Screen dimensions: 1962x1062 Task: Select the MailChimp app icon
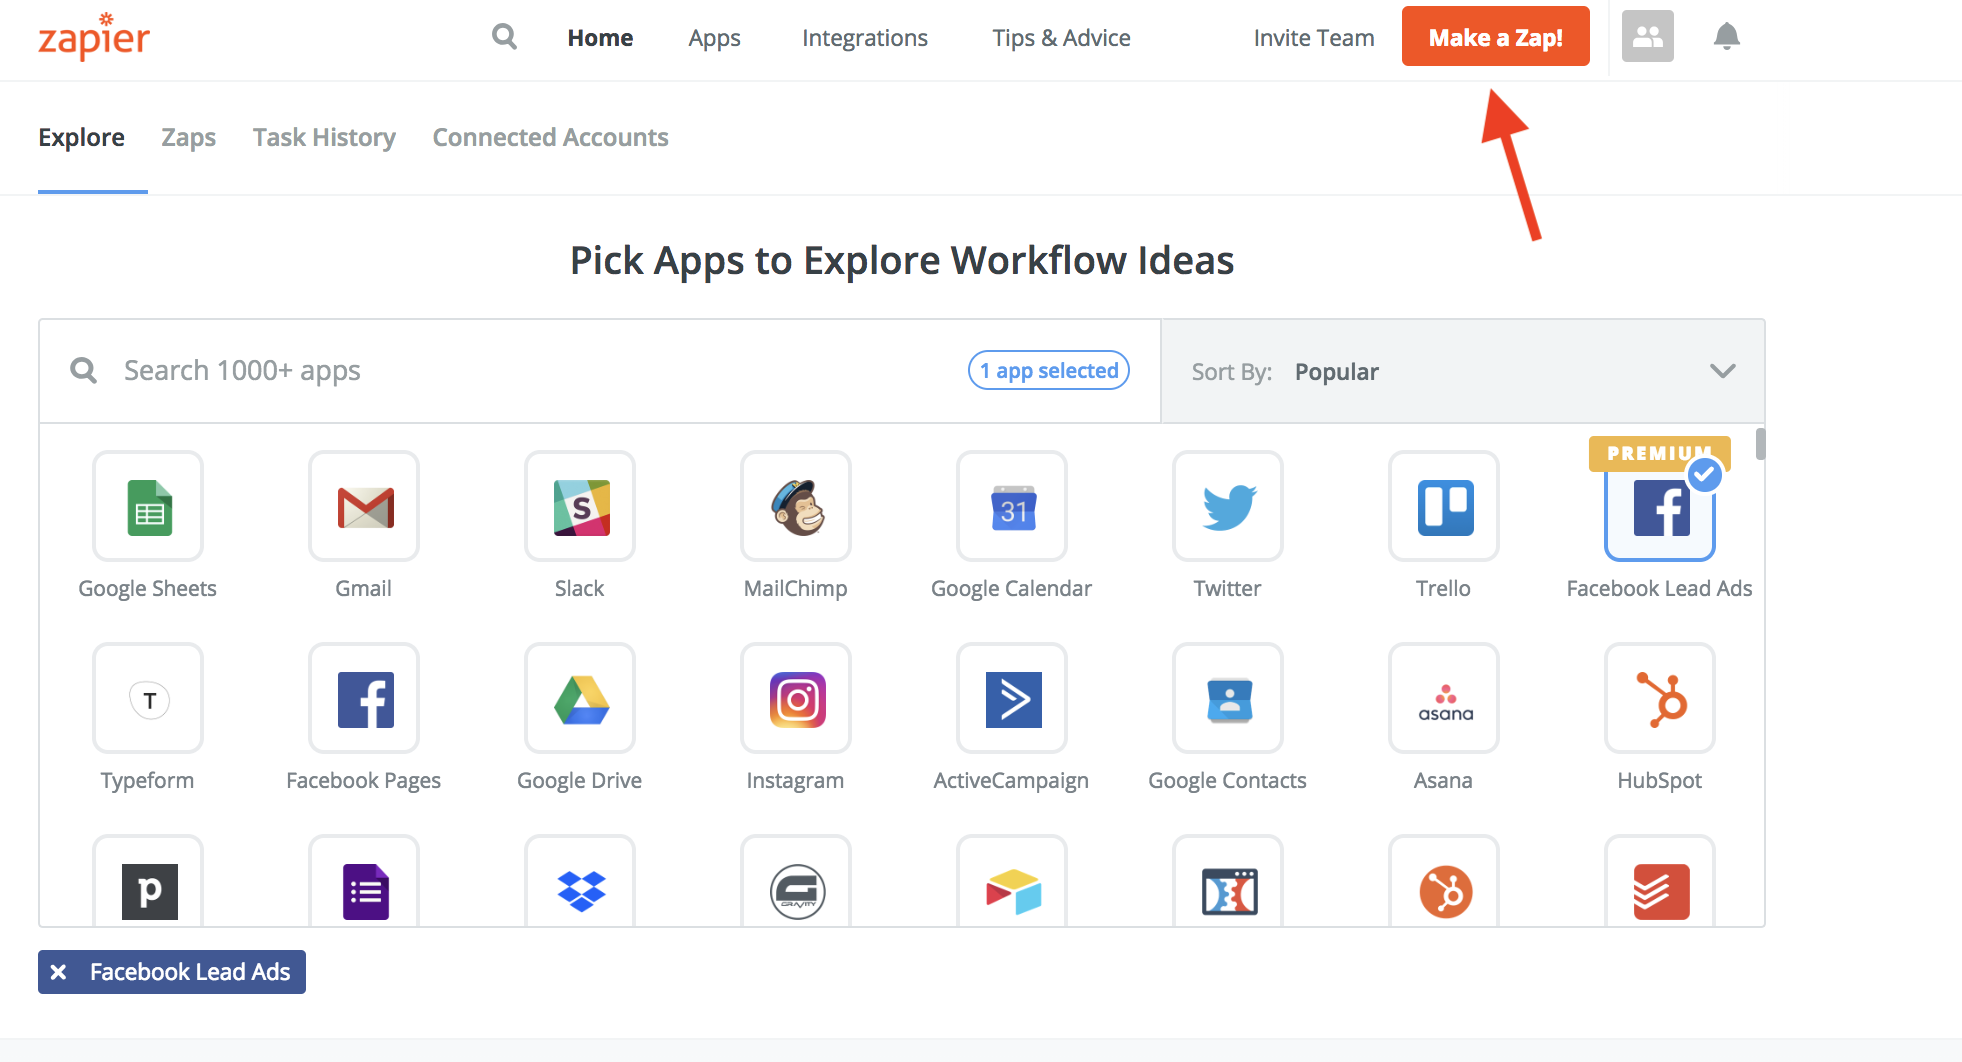click(x=796, y=506)
